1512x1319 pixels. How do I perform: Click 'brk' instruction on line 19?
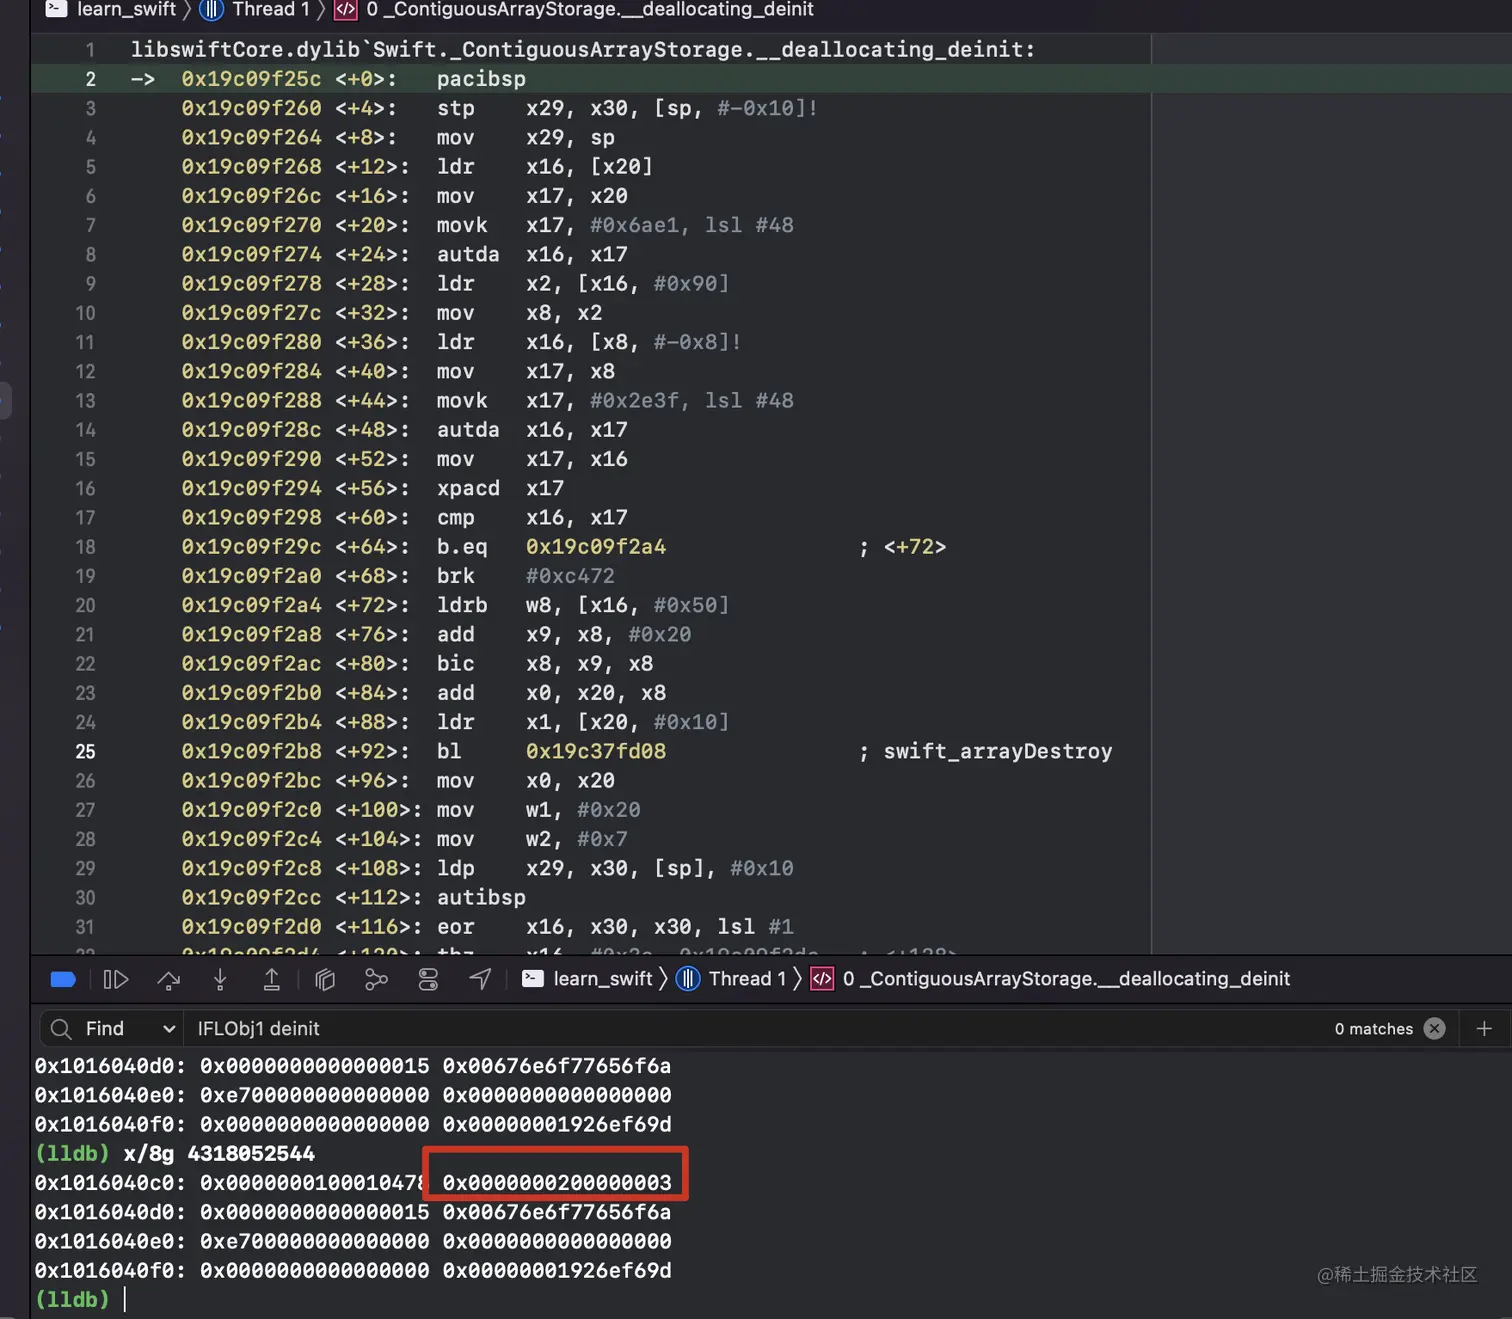(455, 576)
